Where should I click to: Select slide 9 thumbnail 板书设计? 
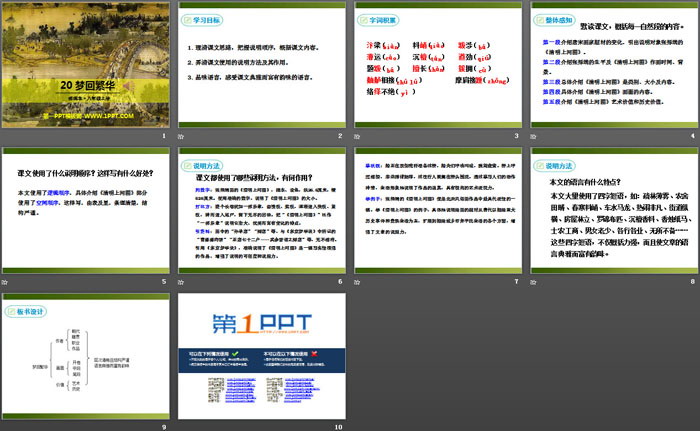[x=86, y=356]
